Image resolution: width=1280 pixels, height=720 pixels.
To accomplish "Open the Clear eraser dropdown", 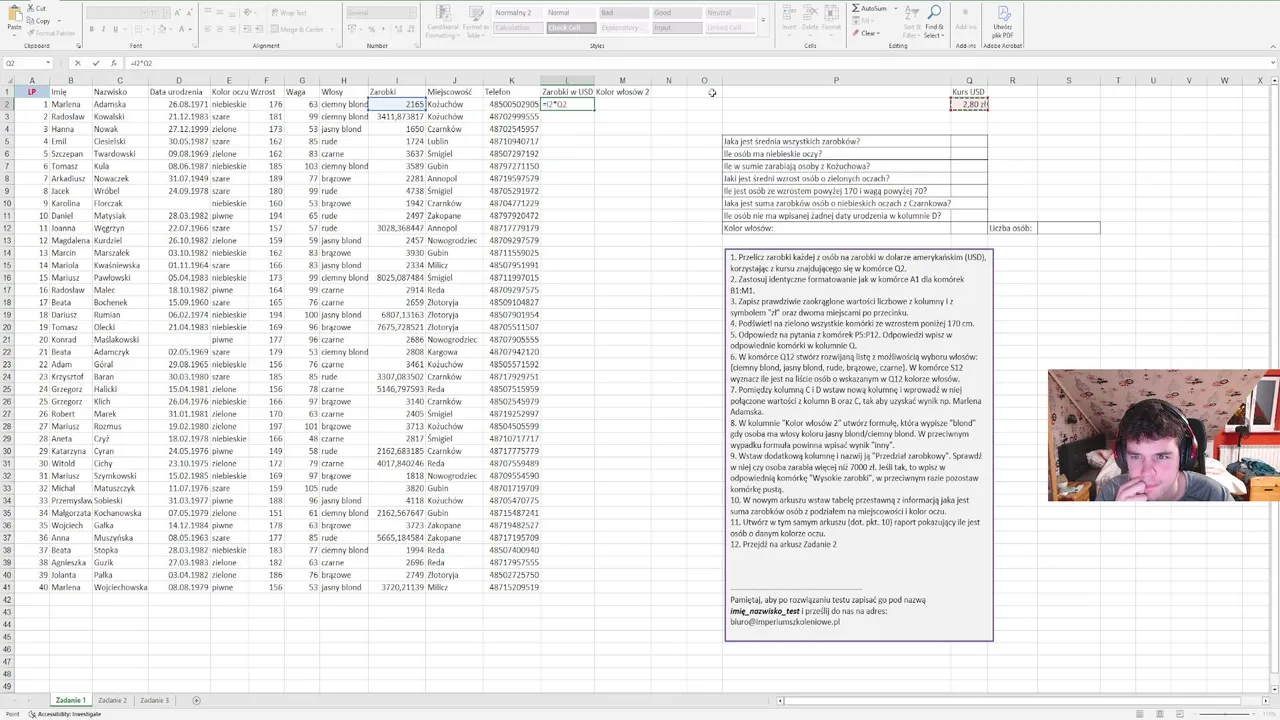I will 866,33.
